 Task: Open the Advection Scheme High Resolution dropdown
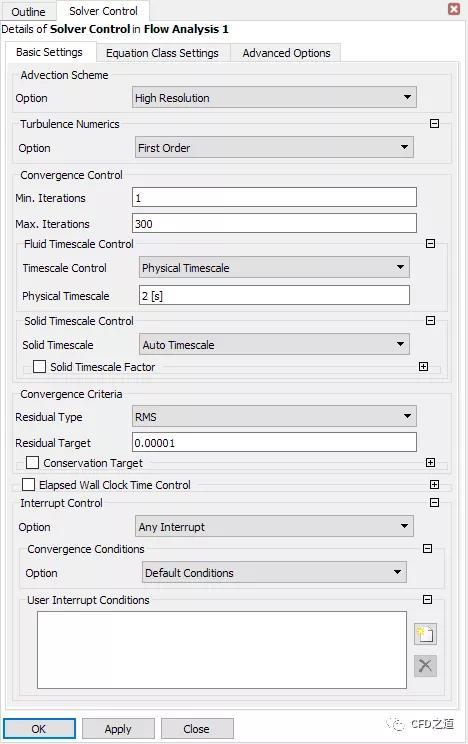274,97
